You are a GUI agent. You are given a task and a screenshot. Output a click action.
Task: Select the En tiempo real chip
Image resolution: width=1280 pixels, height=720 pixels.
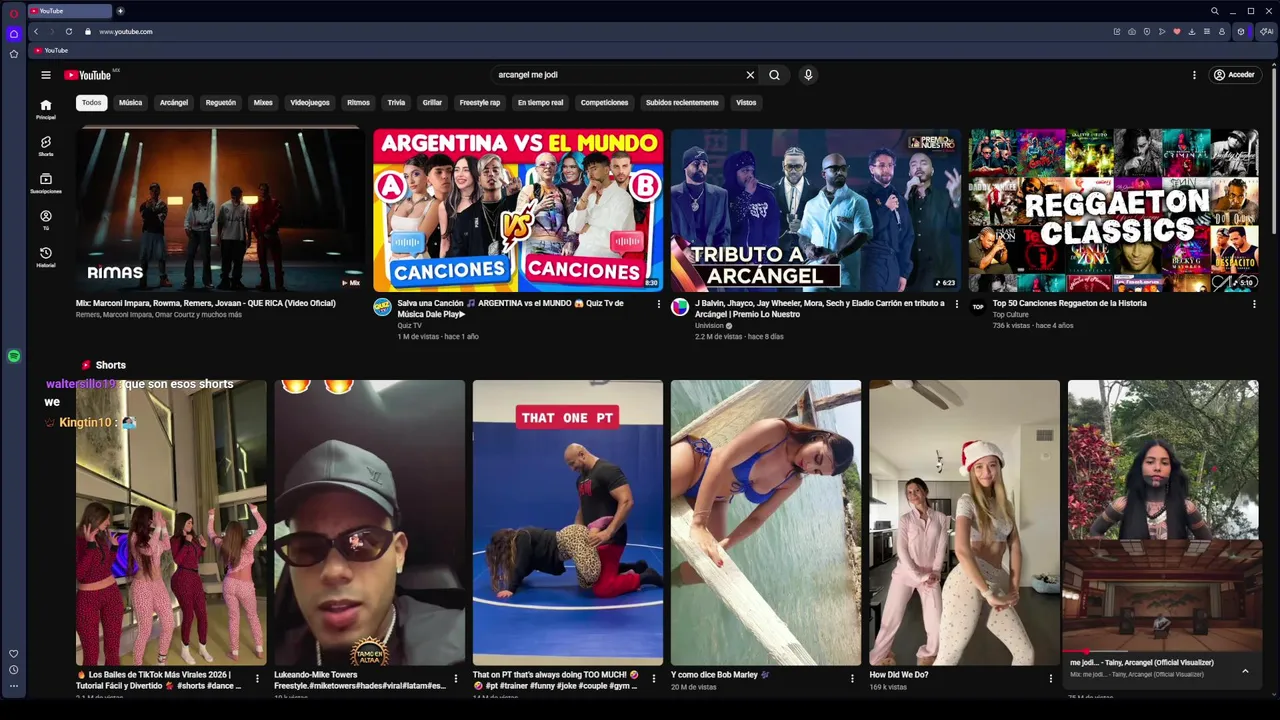point(540,103)
